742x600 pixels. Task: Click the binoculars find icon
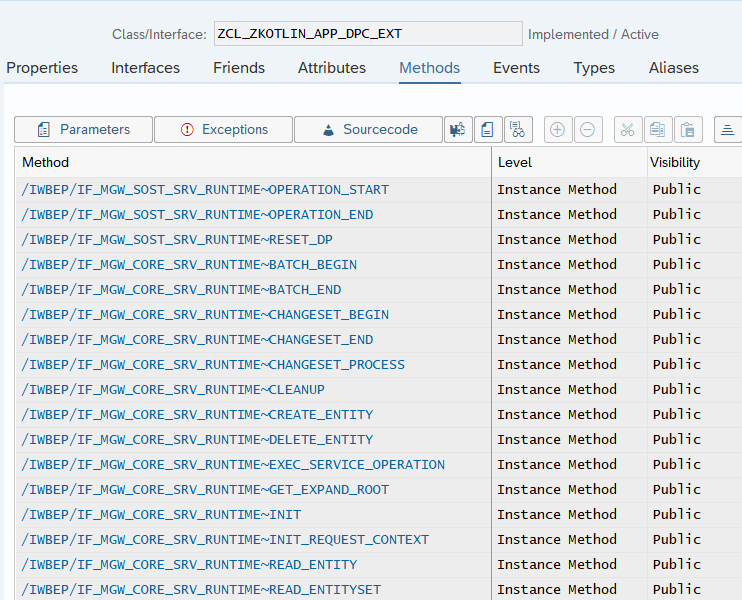coord(518,130)
